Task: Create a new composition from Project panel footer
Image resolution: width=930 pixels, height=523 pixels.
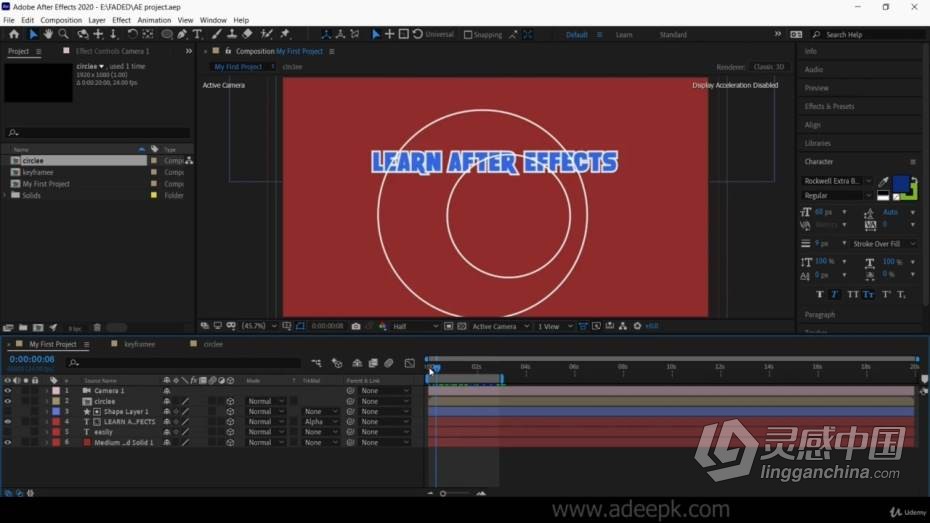Action: 38,327
